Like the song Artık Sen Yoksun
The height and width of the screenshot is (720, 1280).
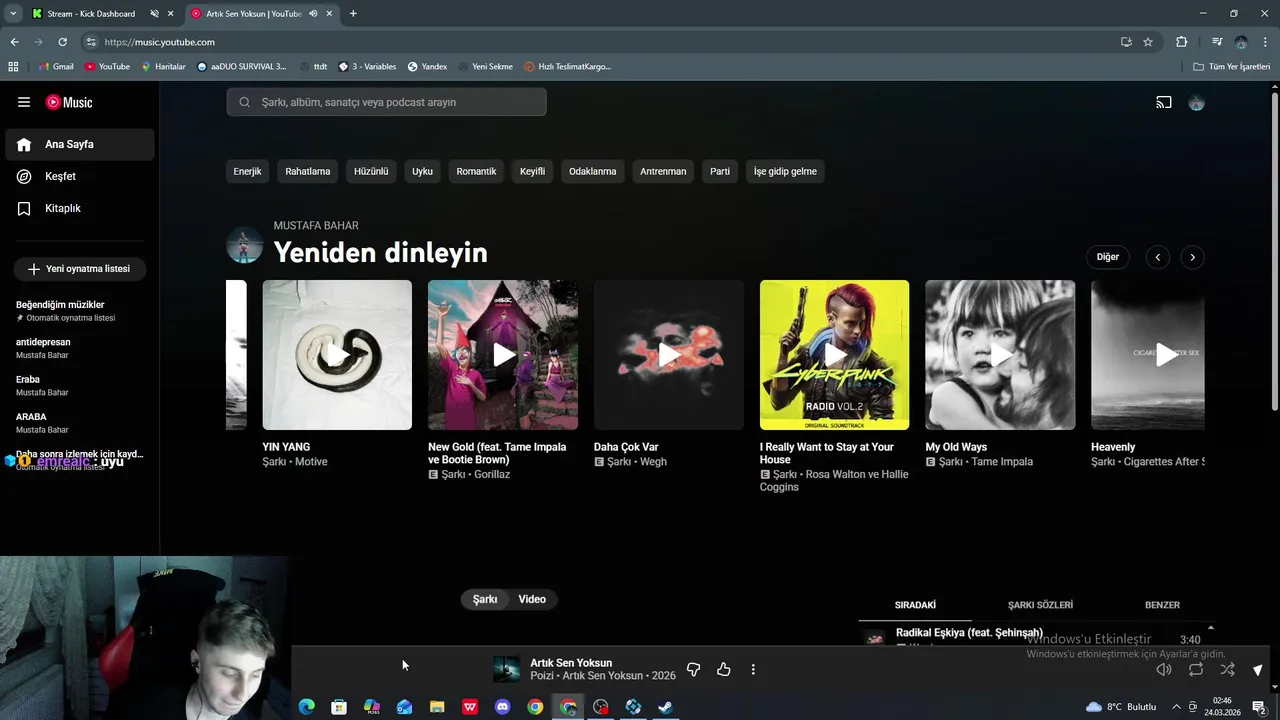pos(724,669)
